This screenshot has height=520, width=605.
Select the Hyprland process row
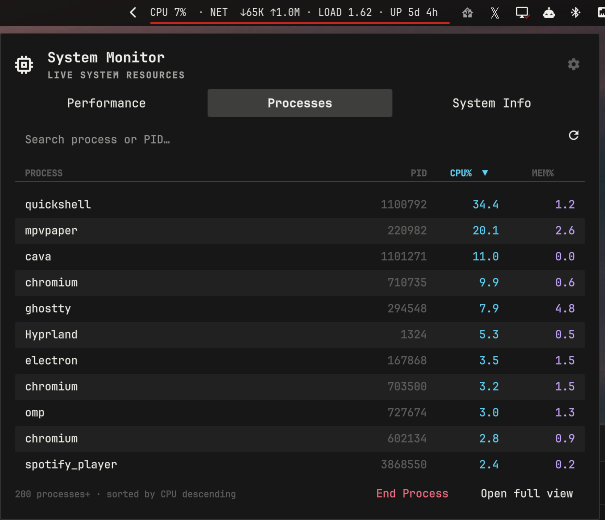(x=300, y=334)
